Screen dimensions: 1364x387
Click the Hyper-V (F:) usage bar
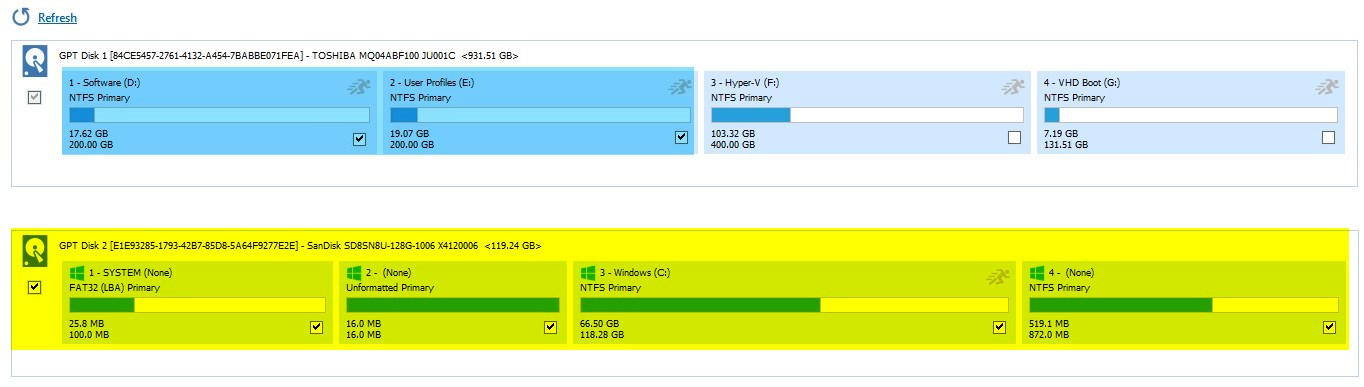click(x=867, y=115)
